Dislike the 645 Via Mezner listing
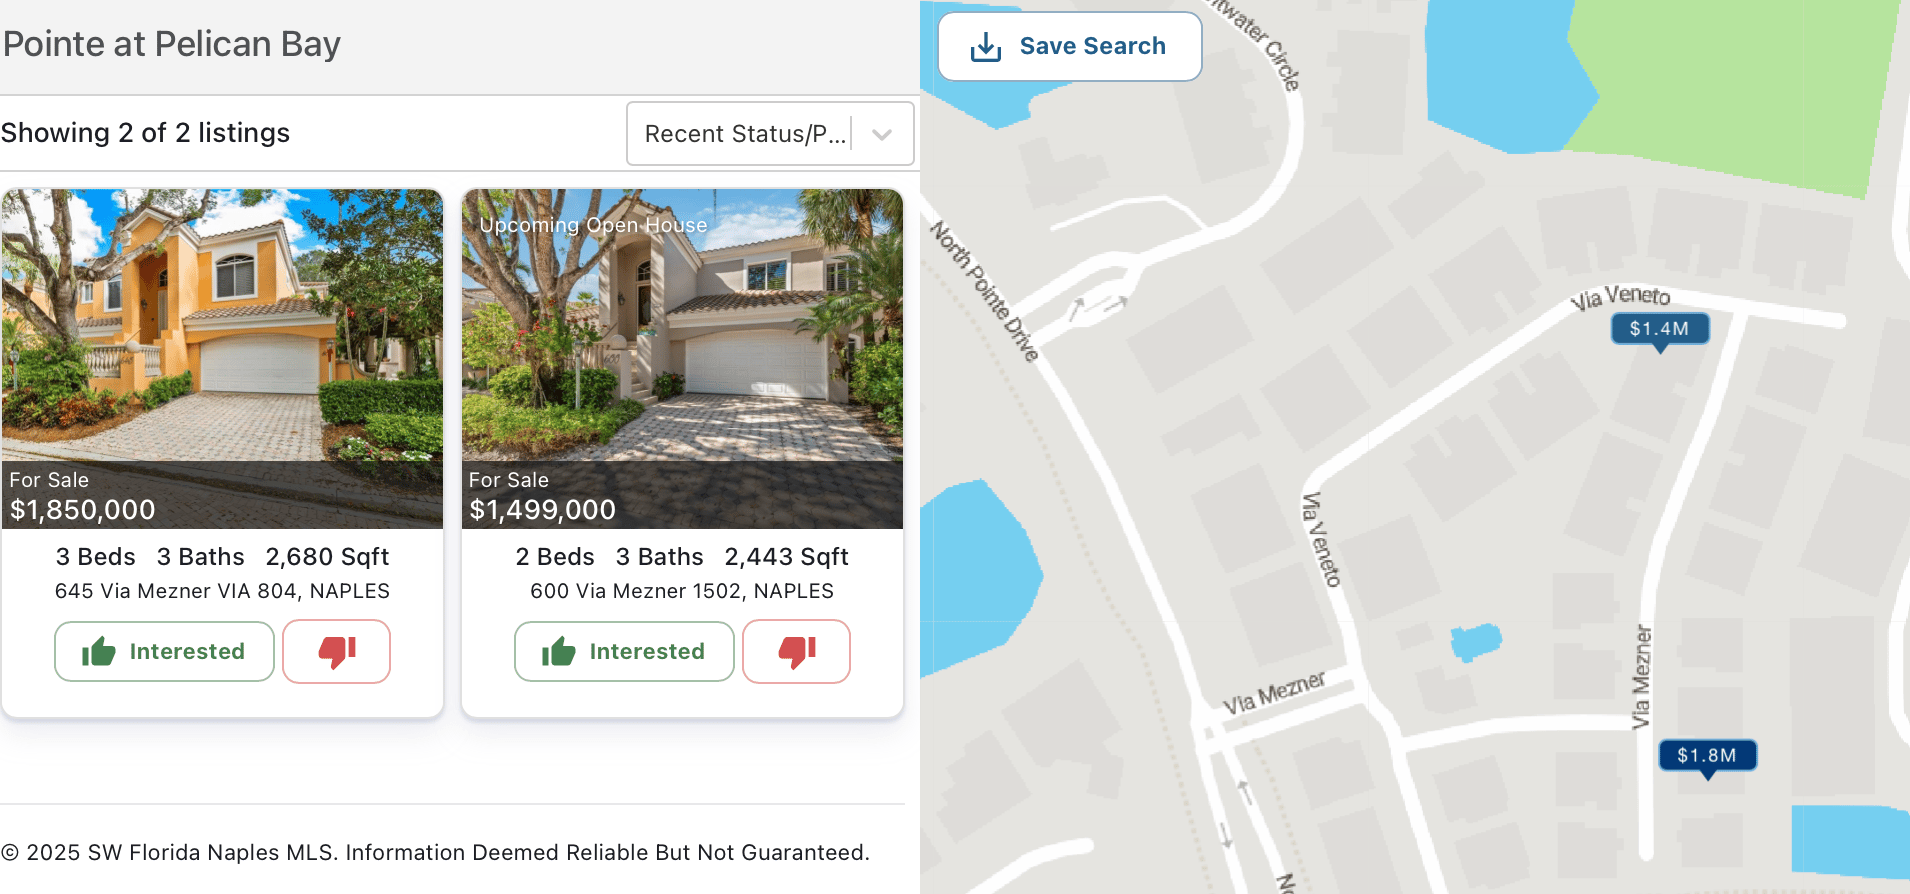 pos(337,652)
